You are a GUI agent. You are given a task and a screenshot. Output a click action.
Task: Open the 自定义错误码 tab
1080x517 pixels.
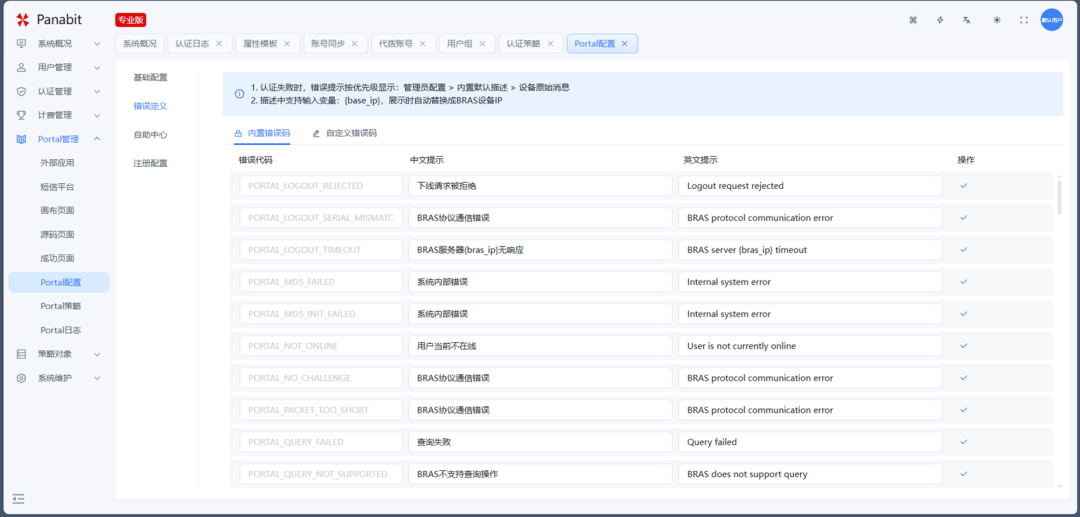[x=344, y=133]
